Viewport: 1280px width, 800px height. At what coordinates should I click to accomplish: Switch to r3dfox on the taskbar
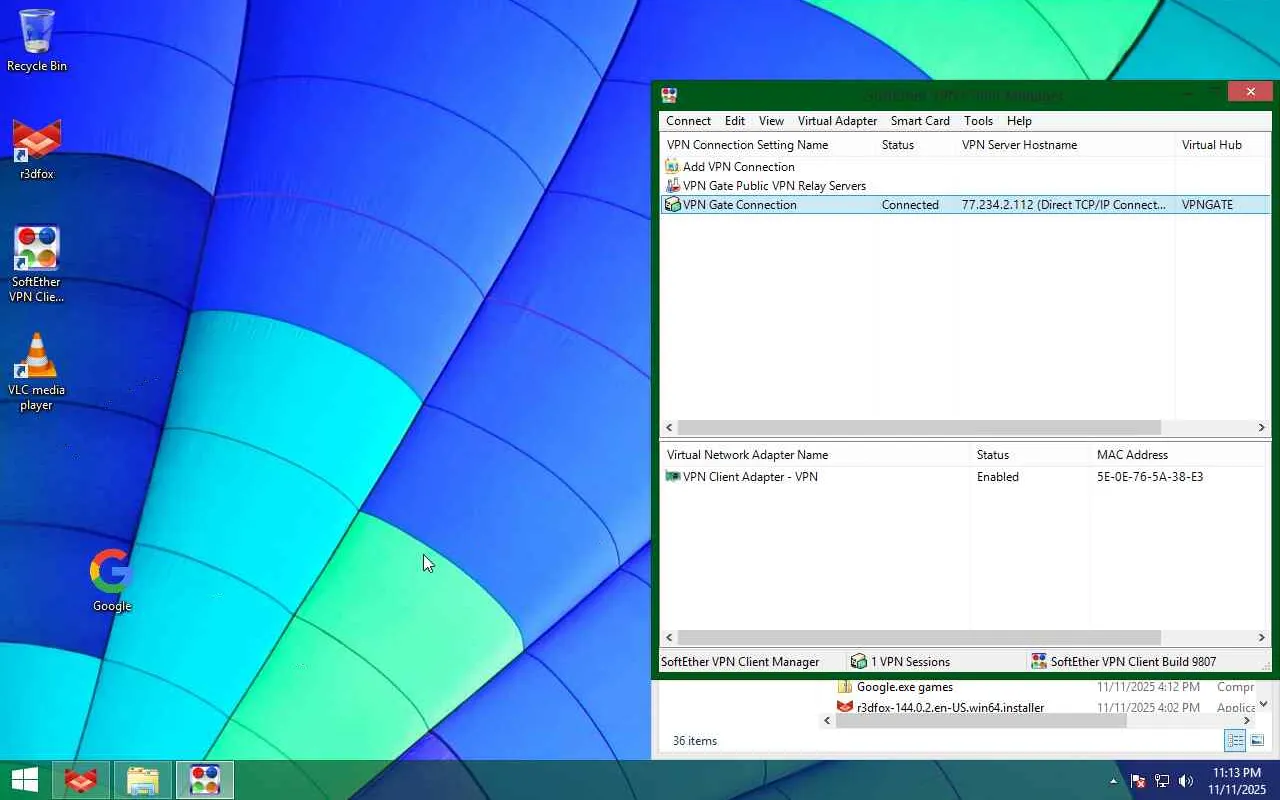pos(81,780)
